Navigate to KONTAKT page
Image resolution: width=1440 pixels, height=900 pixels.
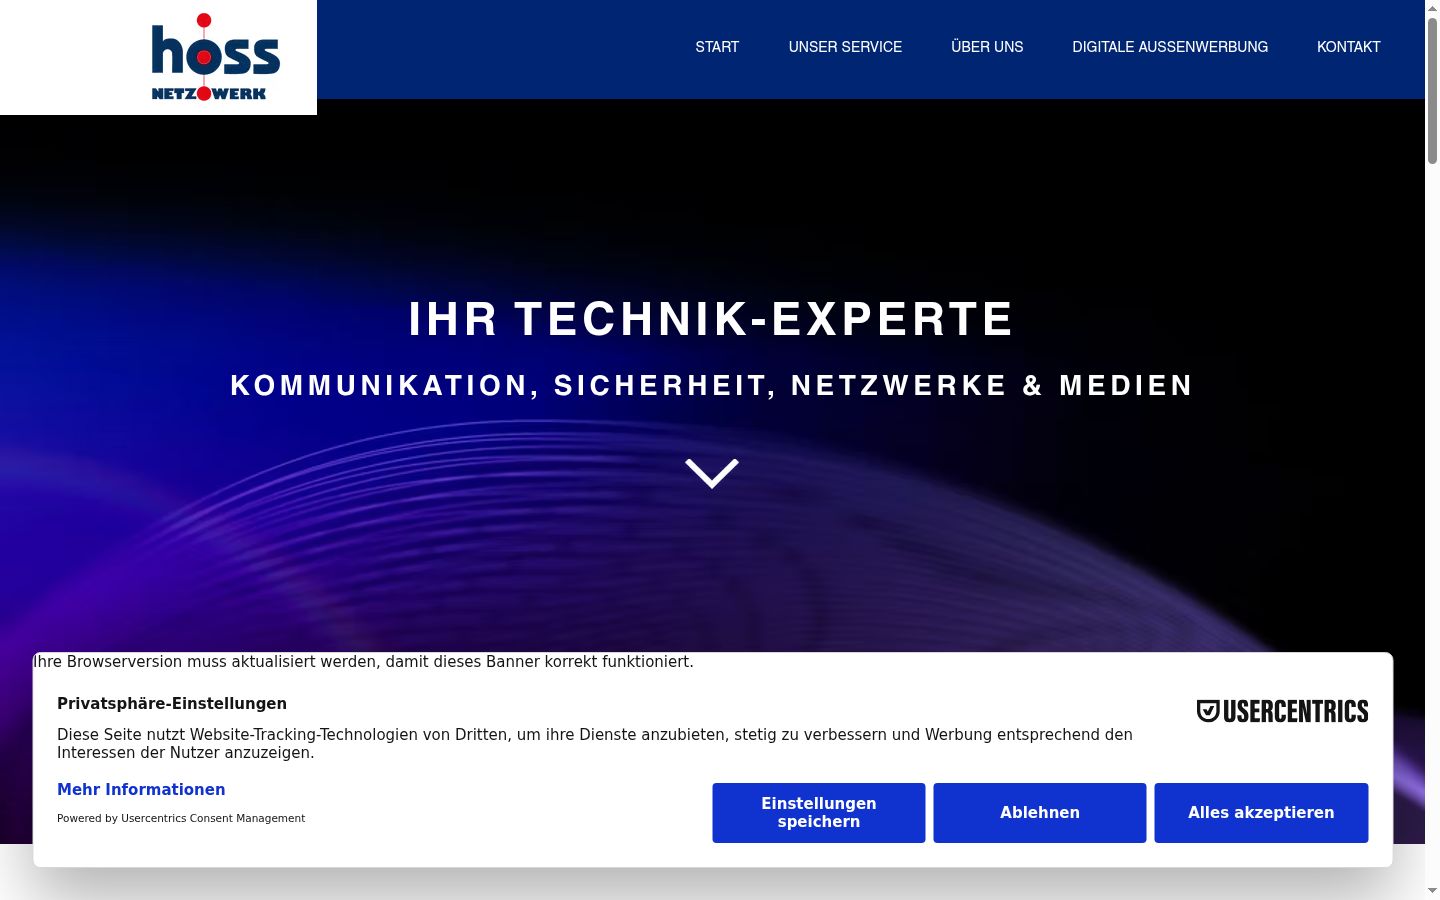coord(1348,47)
